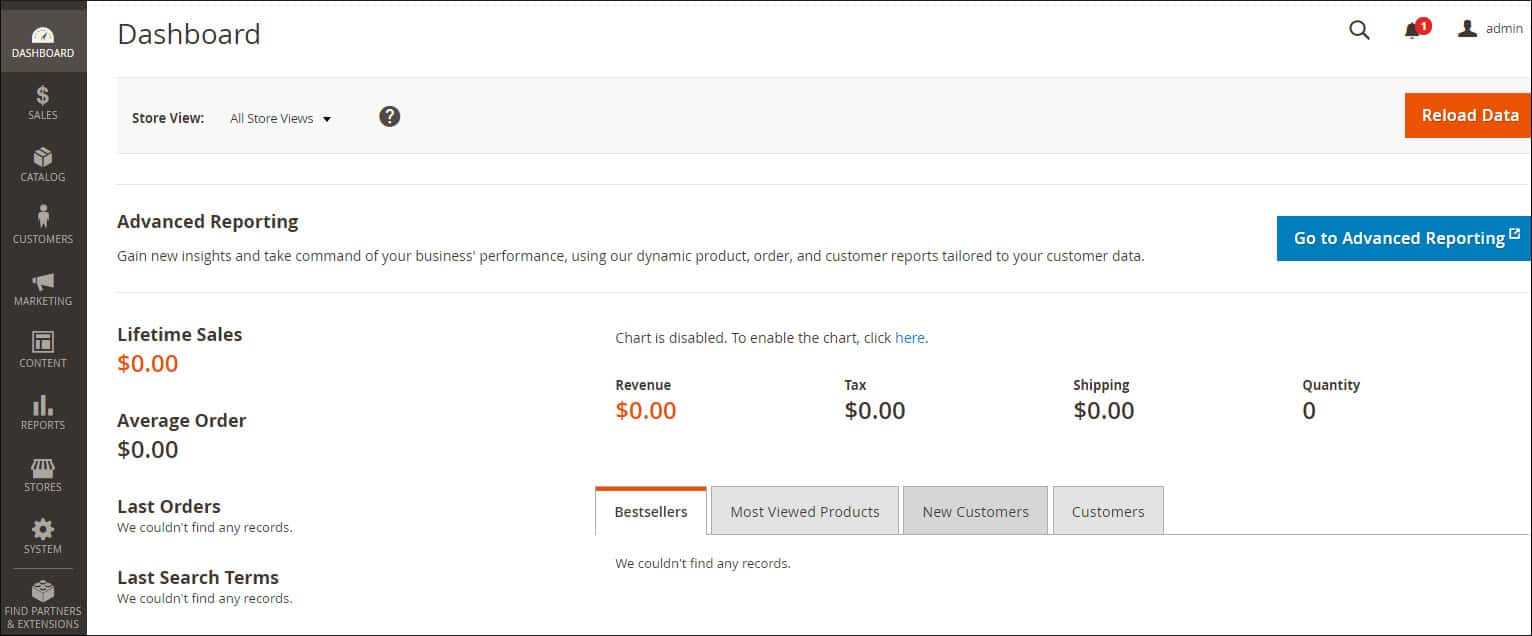
Task: Click the Tax label
Action: [x=855, y=385]
